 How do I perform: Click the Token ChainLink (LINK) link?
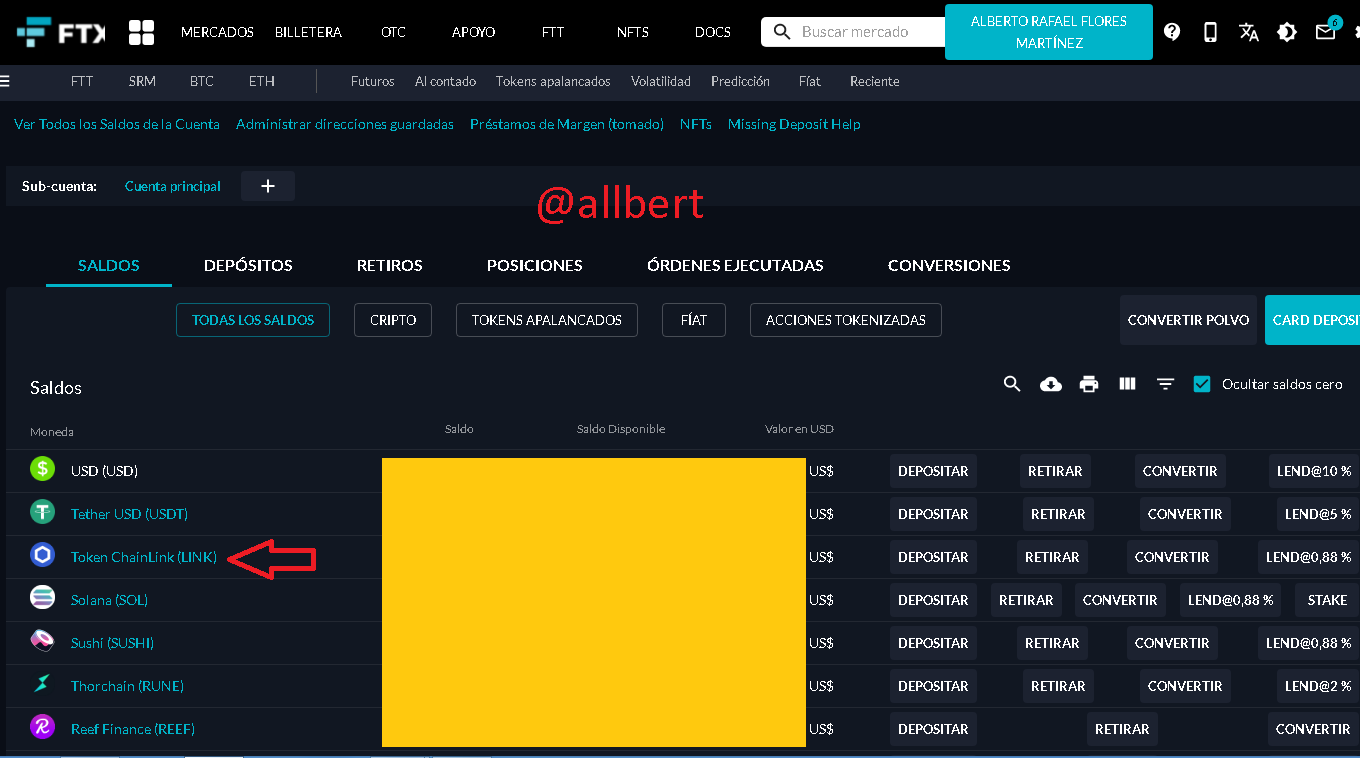point(144,557)
